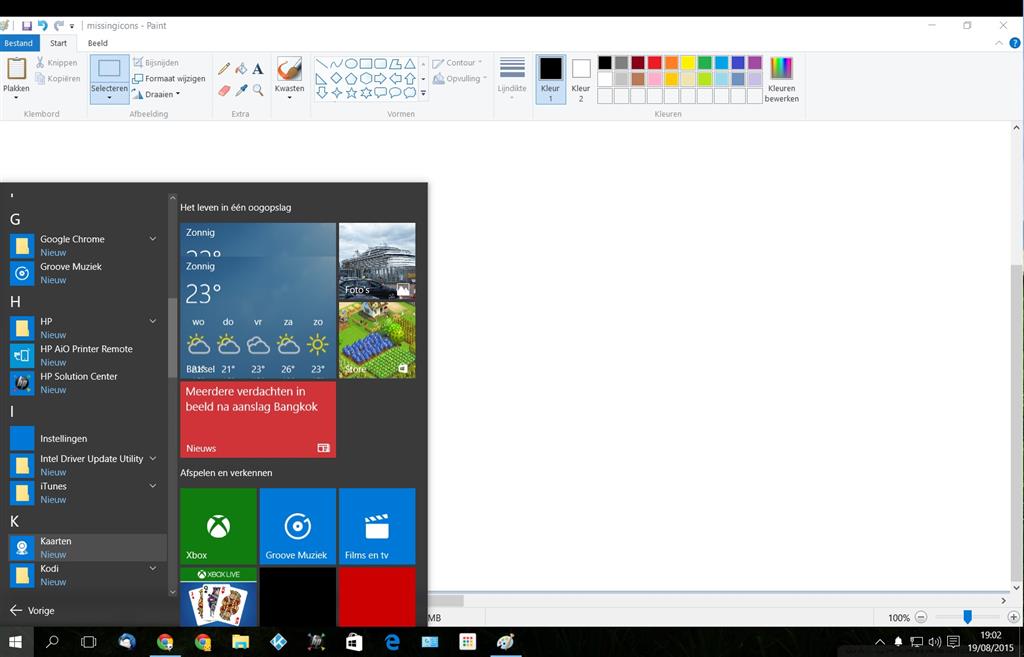Open the Nieuws headline tile
The image size is (1024, 657).
(258, 419)
